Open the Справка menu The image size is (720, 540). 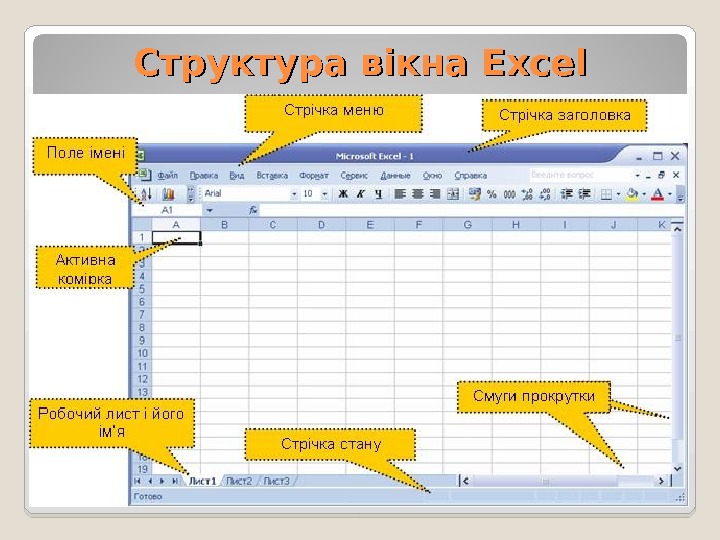pyautogui.click(x=470, y=175)
